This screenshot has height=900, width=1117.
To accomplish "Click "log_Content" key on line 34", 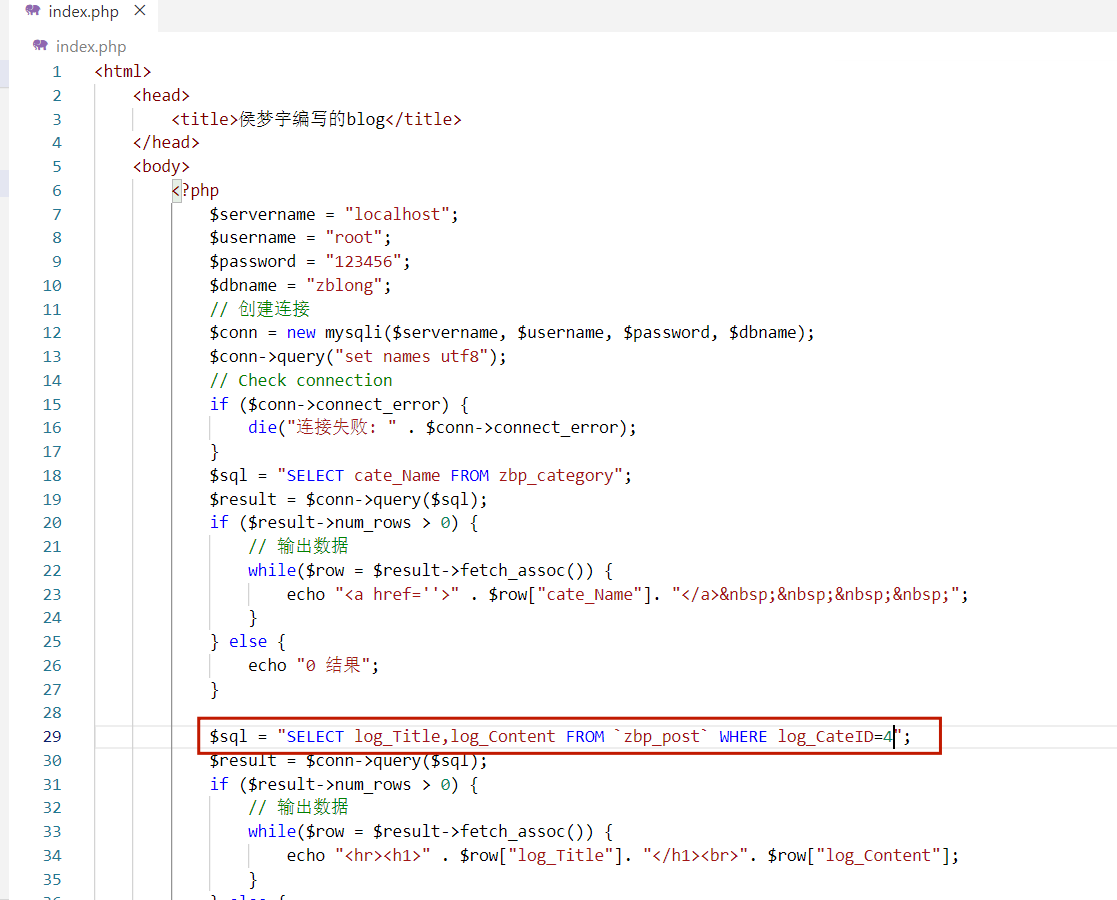I will (x=878, y=856).
